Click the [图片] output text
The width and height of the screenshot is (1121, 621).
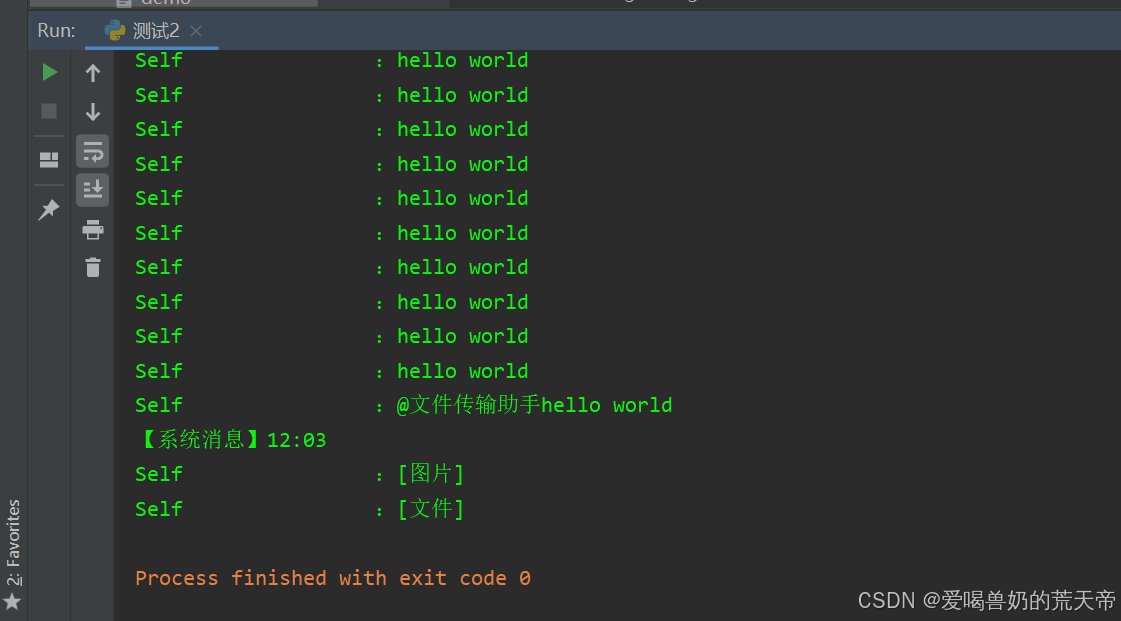click(x=431, y=474)
